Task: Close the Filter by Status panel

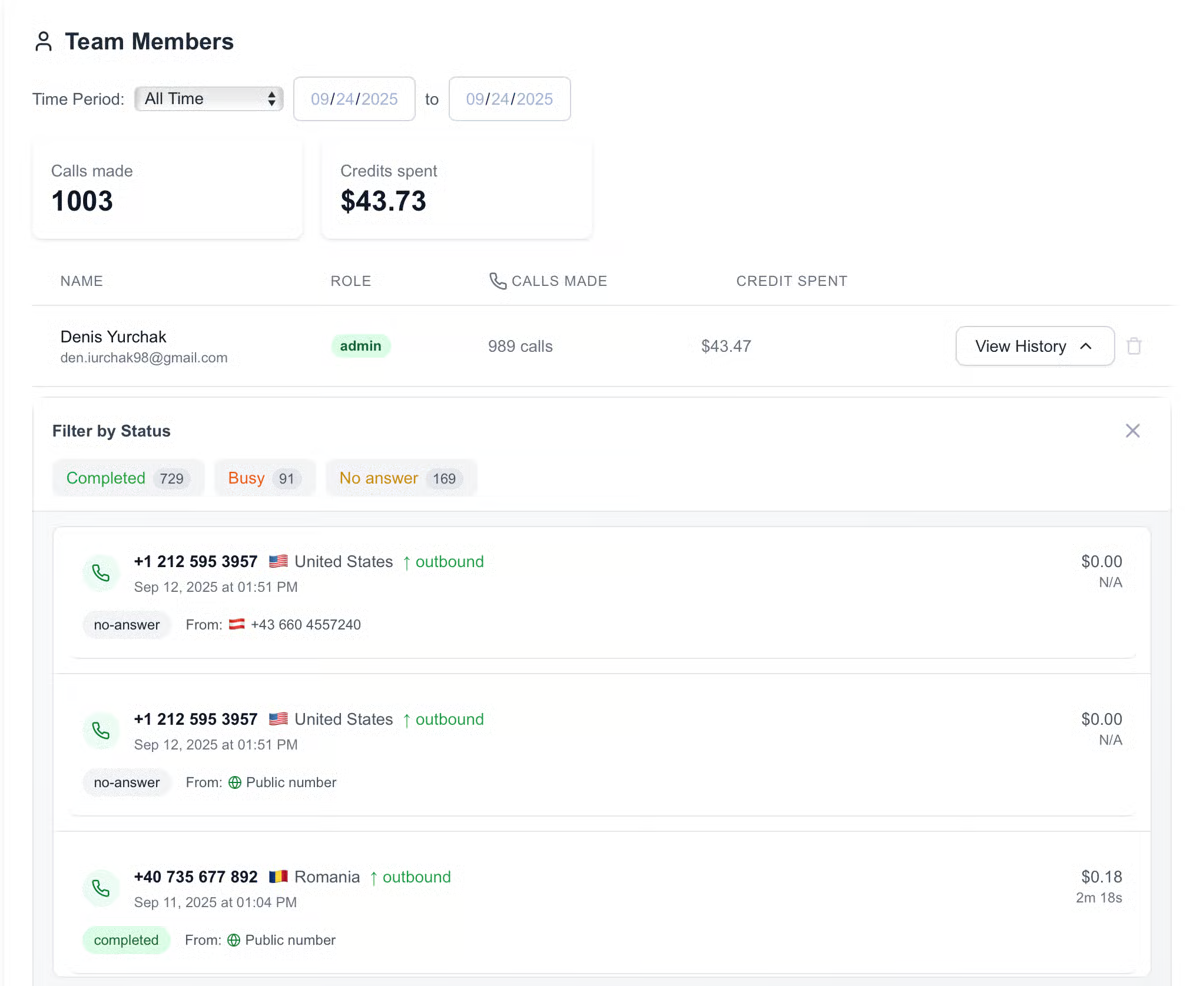Action: pos(1132,431)
